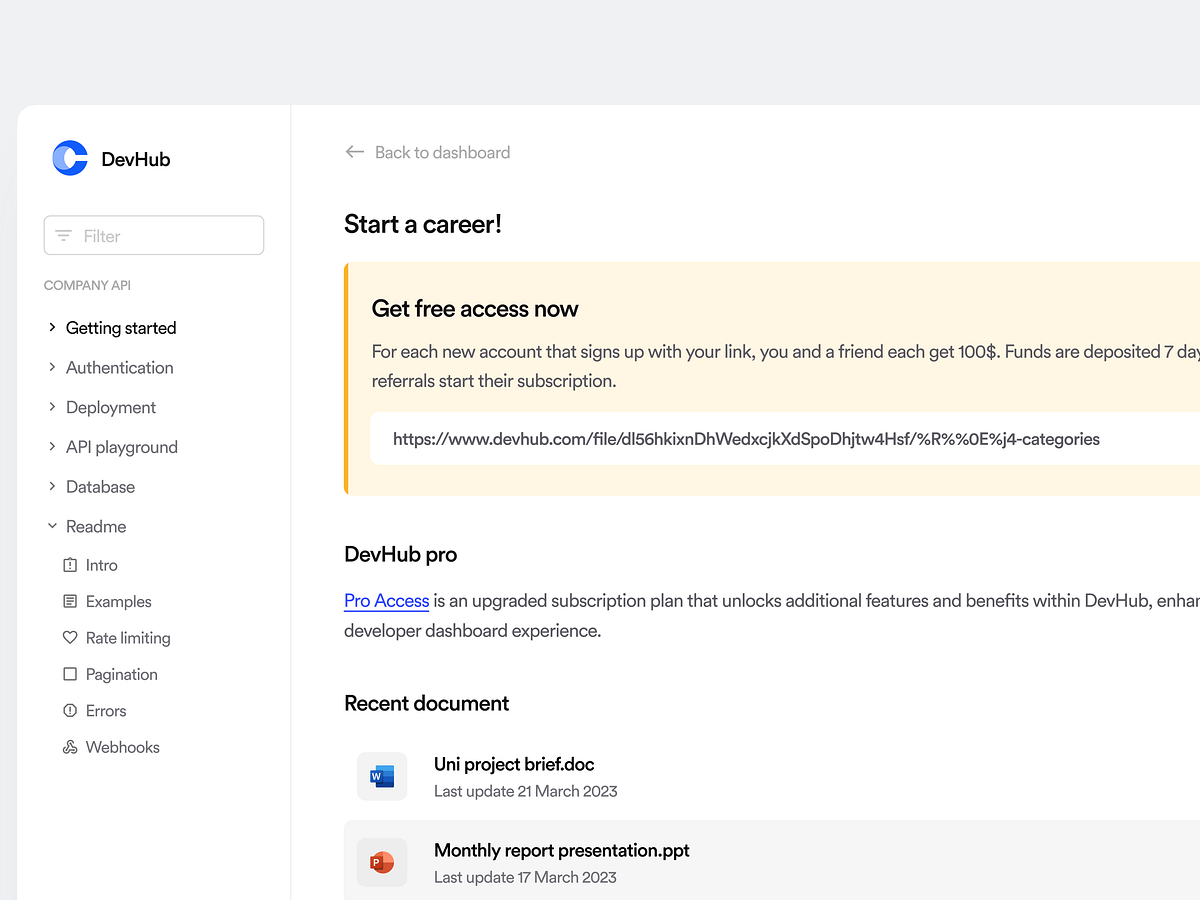Click the Rate limiting heart icon
The width and height of the screenshot is (1200, 900).
click(x=70, y=638)
